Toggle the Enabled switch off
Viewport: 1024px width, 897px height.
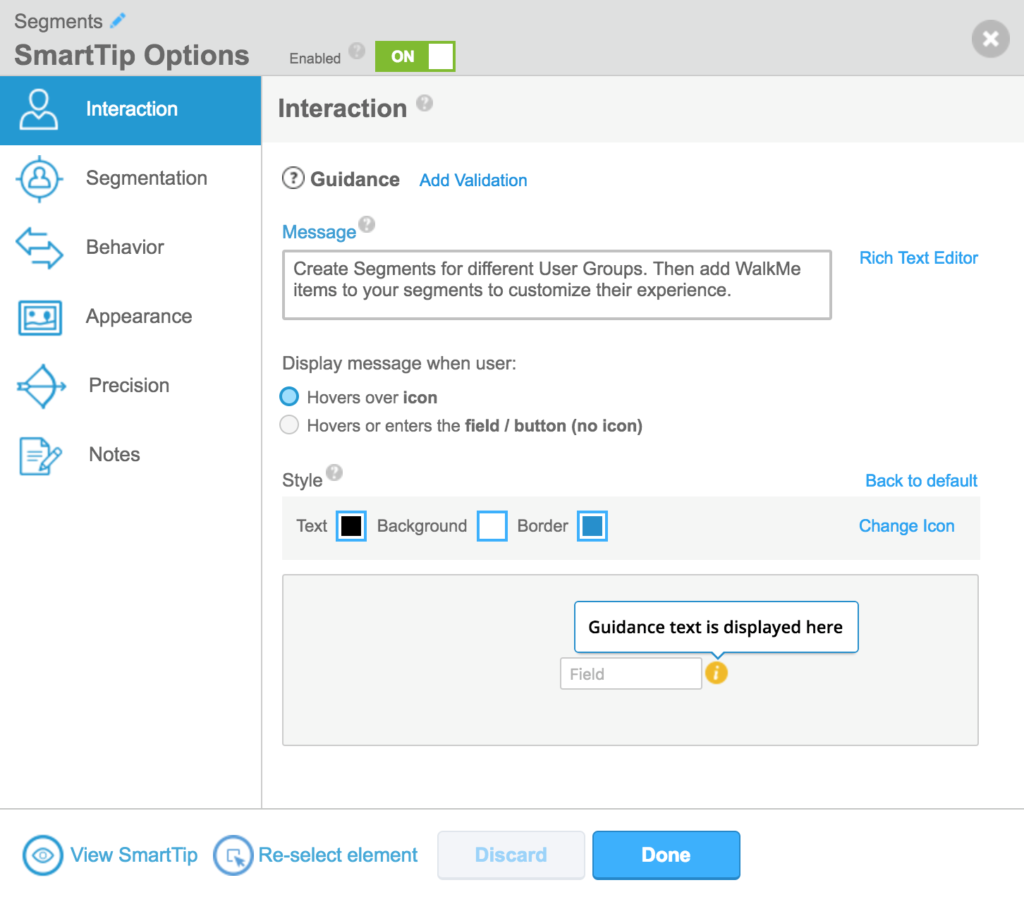click(x=415, y=57)
